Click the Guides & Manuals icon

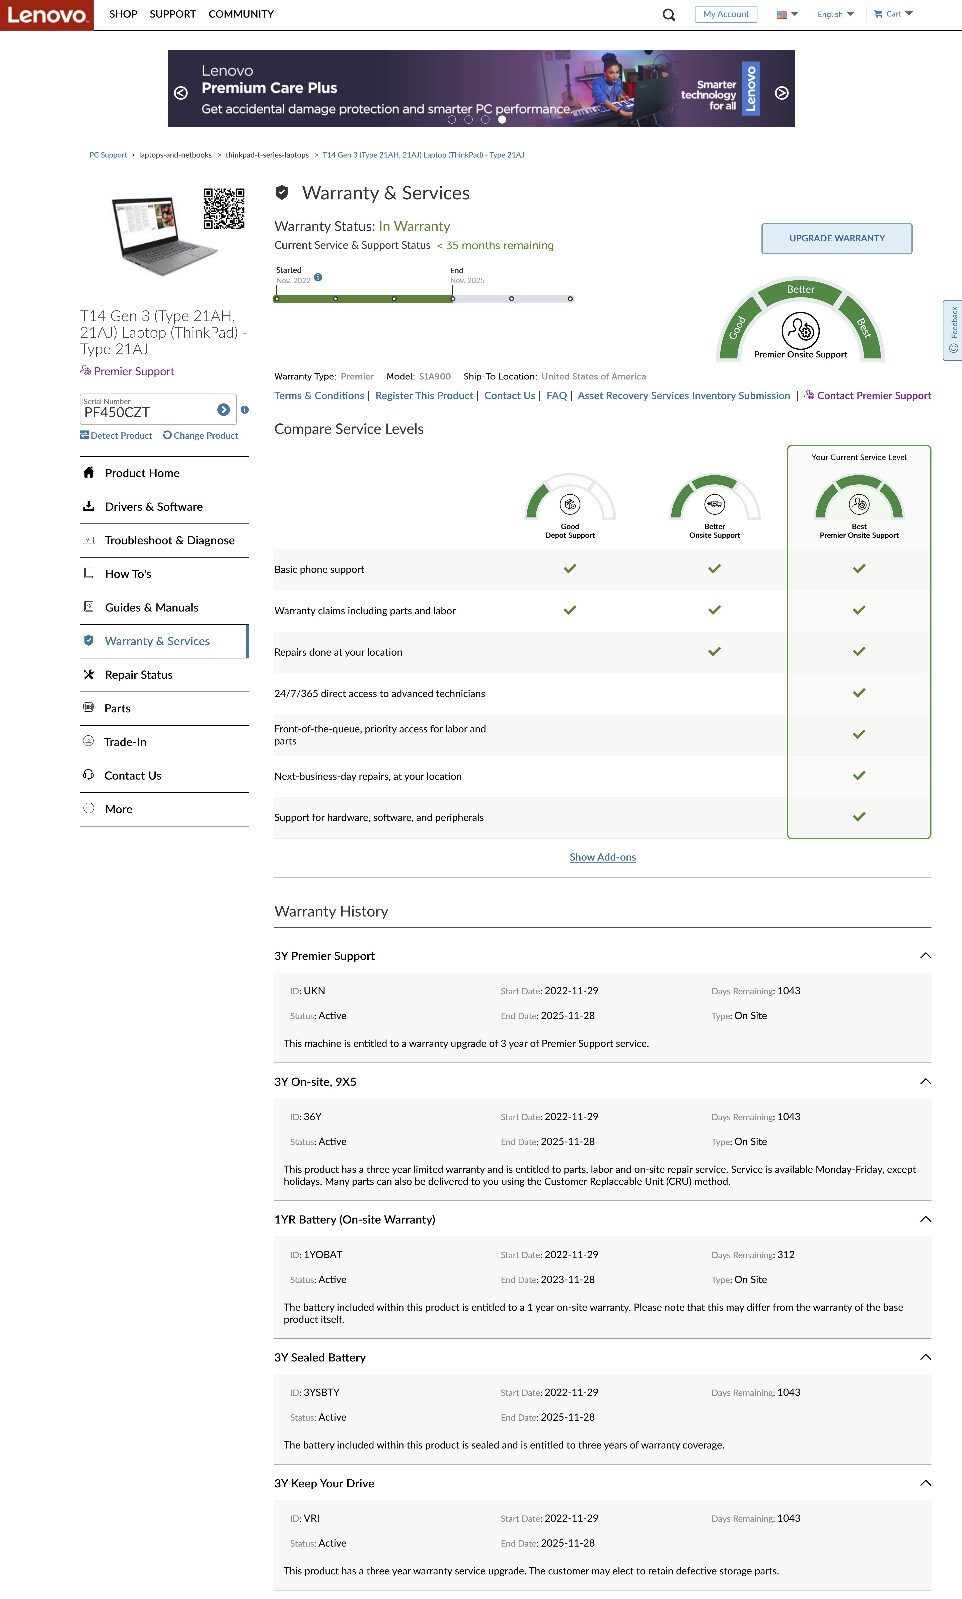click(x=89, y=607)
